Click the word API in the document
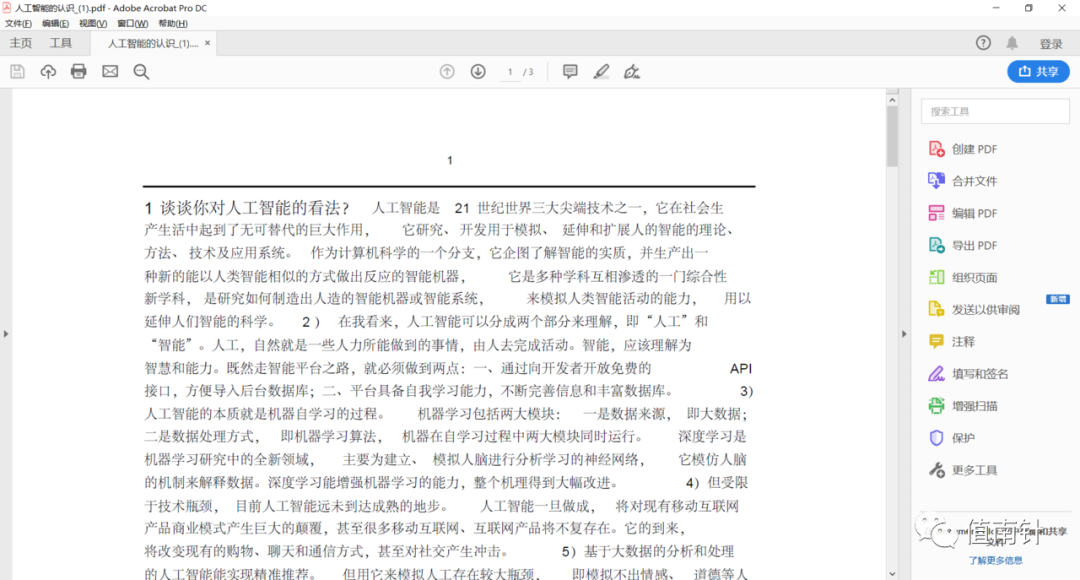Viewport: 1080px width, 580px height. (x=740, y=369)
